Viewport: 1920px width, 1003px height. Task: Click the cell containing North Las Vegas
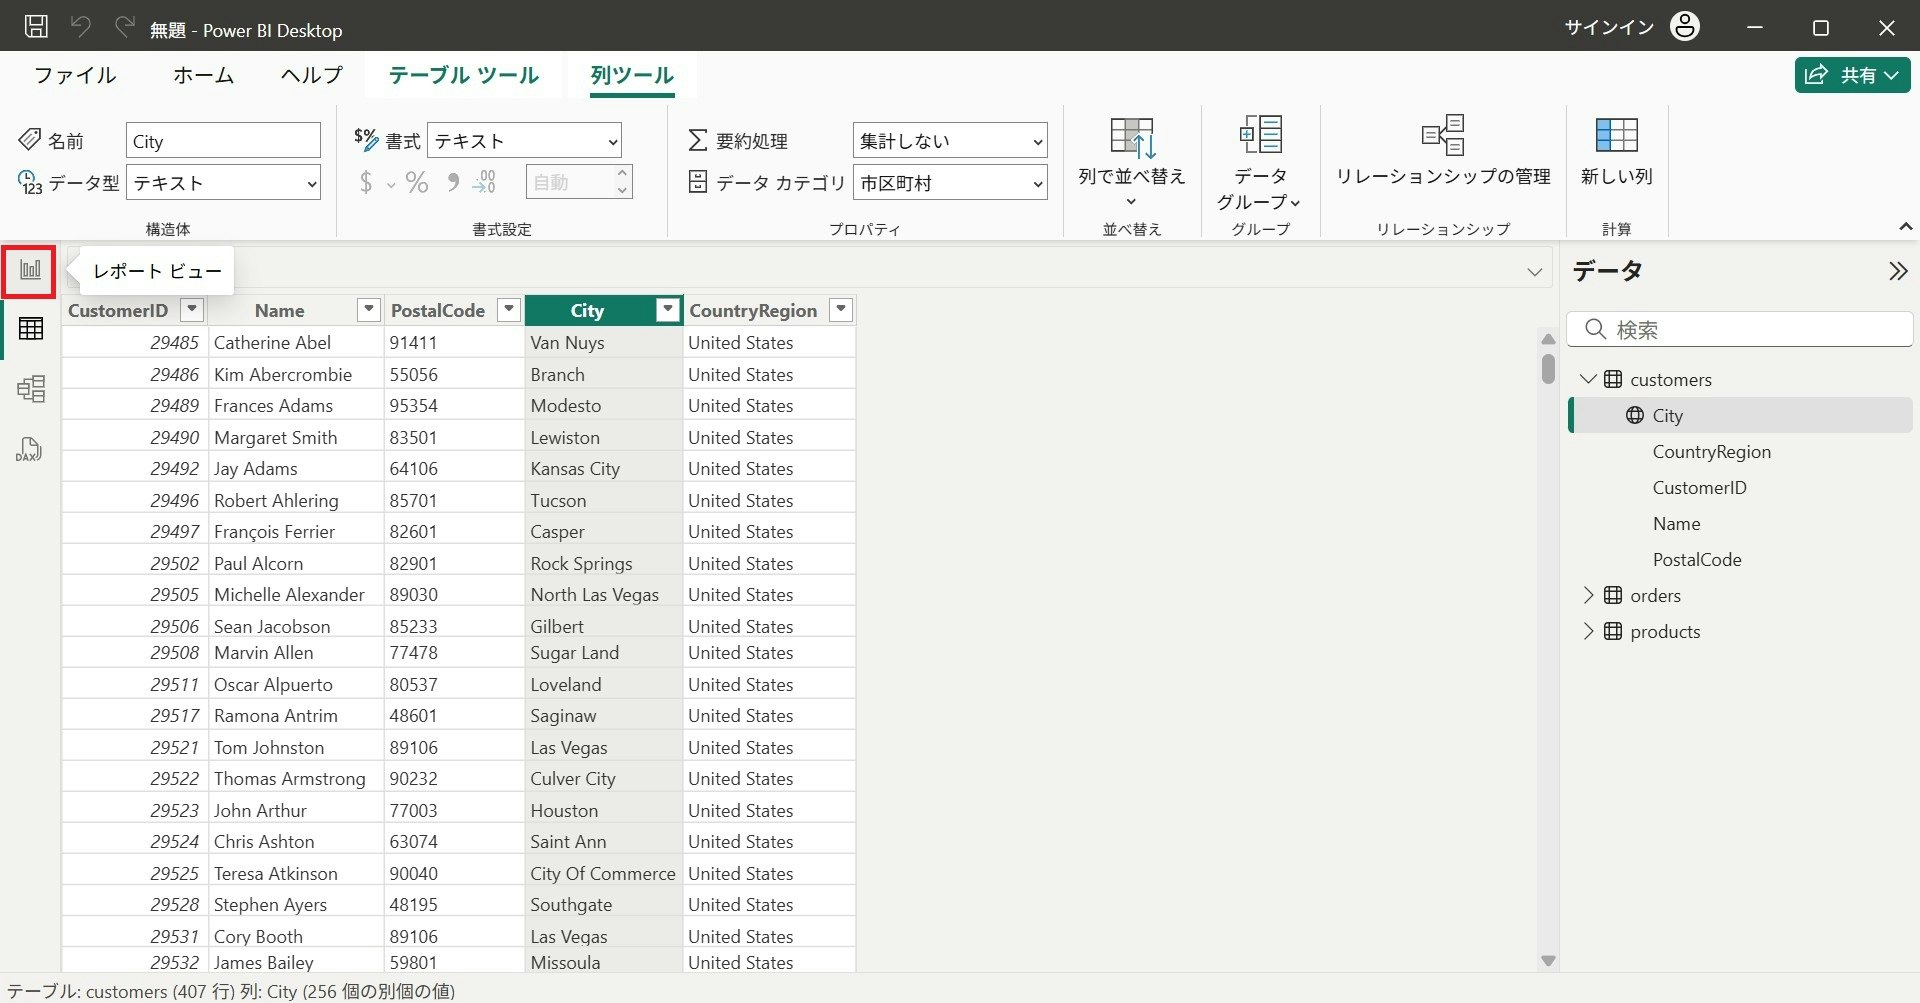coord(604,594)
